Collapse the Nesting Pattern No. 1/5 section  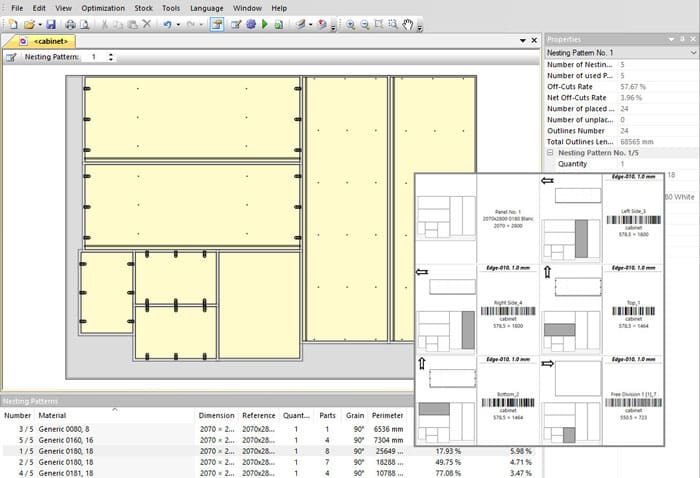pyautogui.click(x=549, y=153)
